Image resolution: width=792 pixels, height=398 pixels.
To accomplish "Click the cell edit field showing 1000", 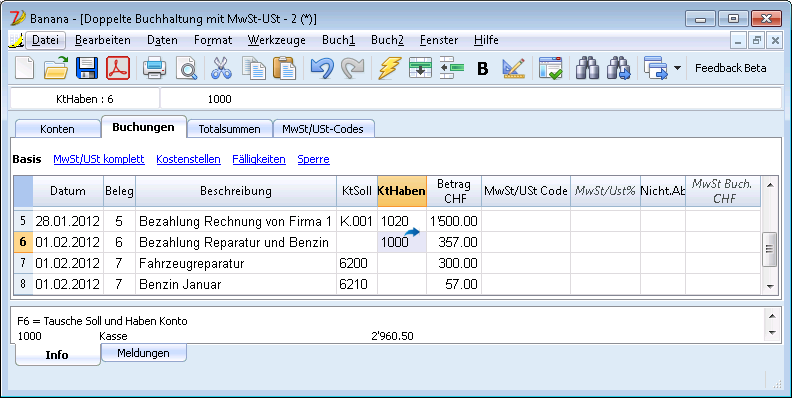I will 471,99.
